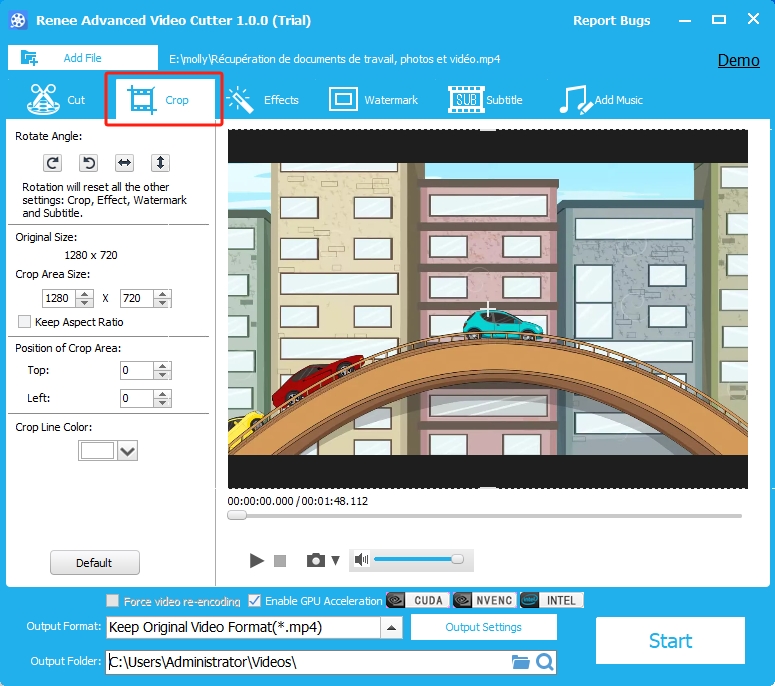Disable the Enable GPU Acceleration checkbox

coord(255,601)
